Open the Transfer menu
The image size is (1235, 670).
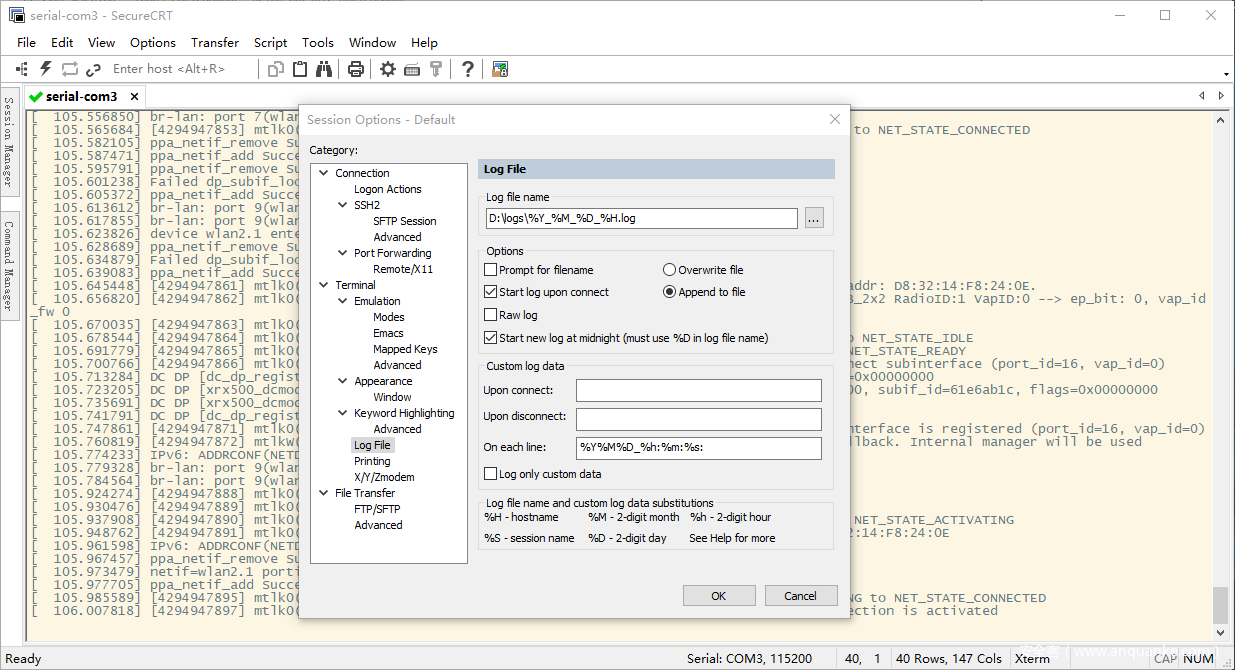tap(215, 43)
